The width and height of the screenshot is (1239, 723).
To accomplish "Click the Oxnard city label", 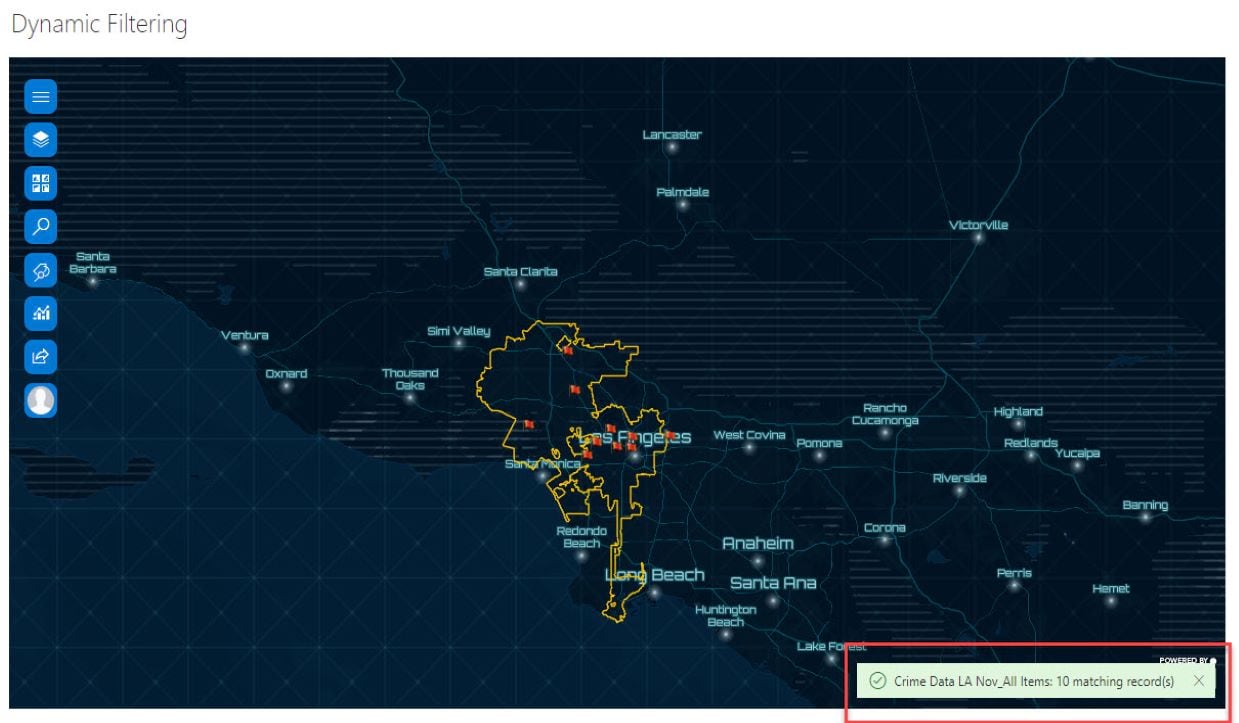I will point(286,374).
